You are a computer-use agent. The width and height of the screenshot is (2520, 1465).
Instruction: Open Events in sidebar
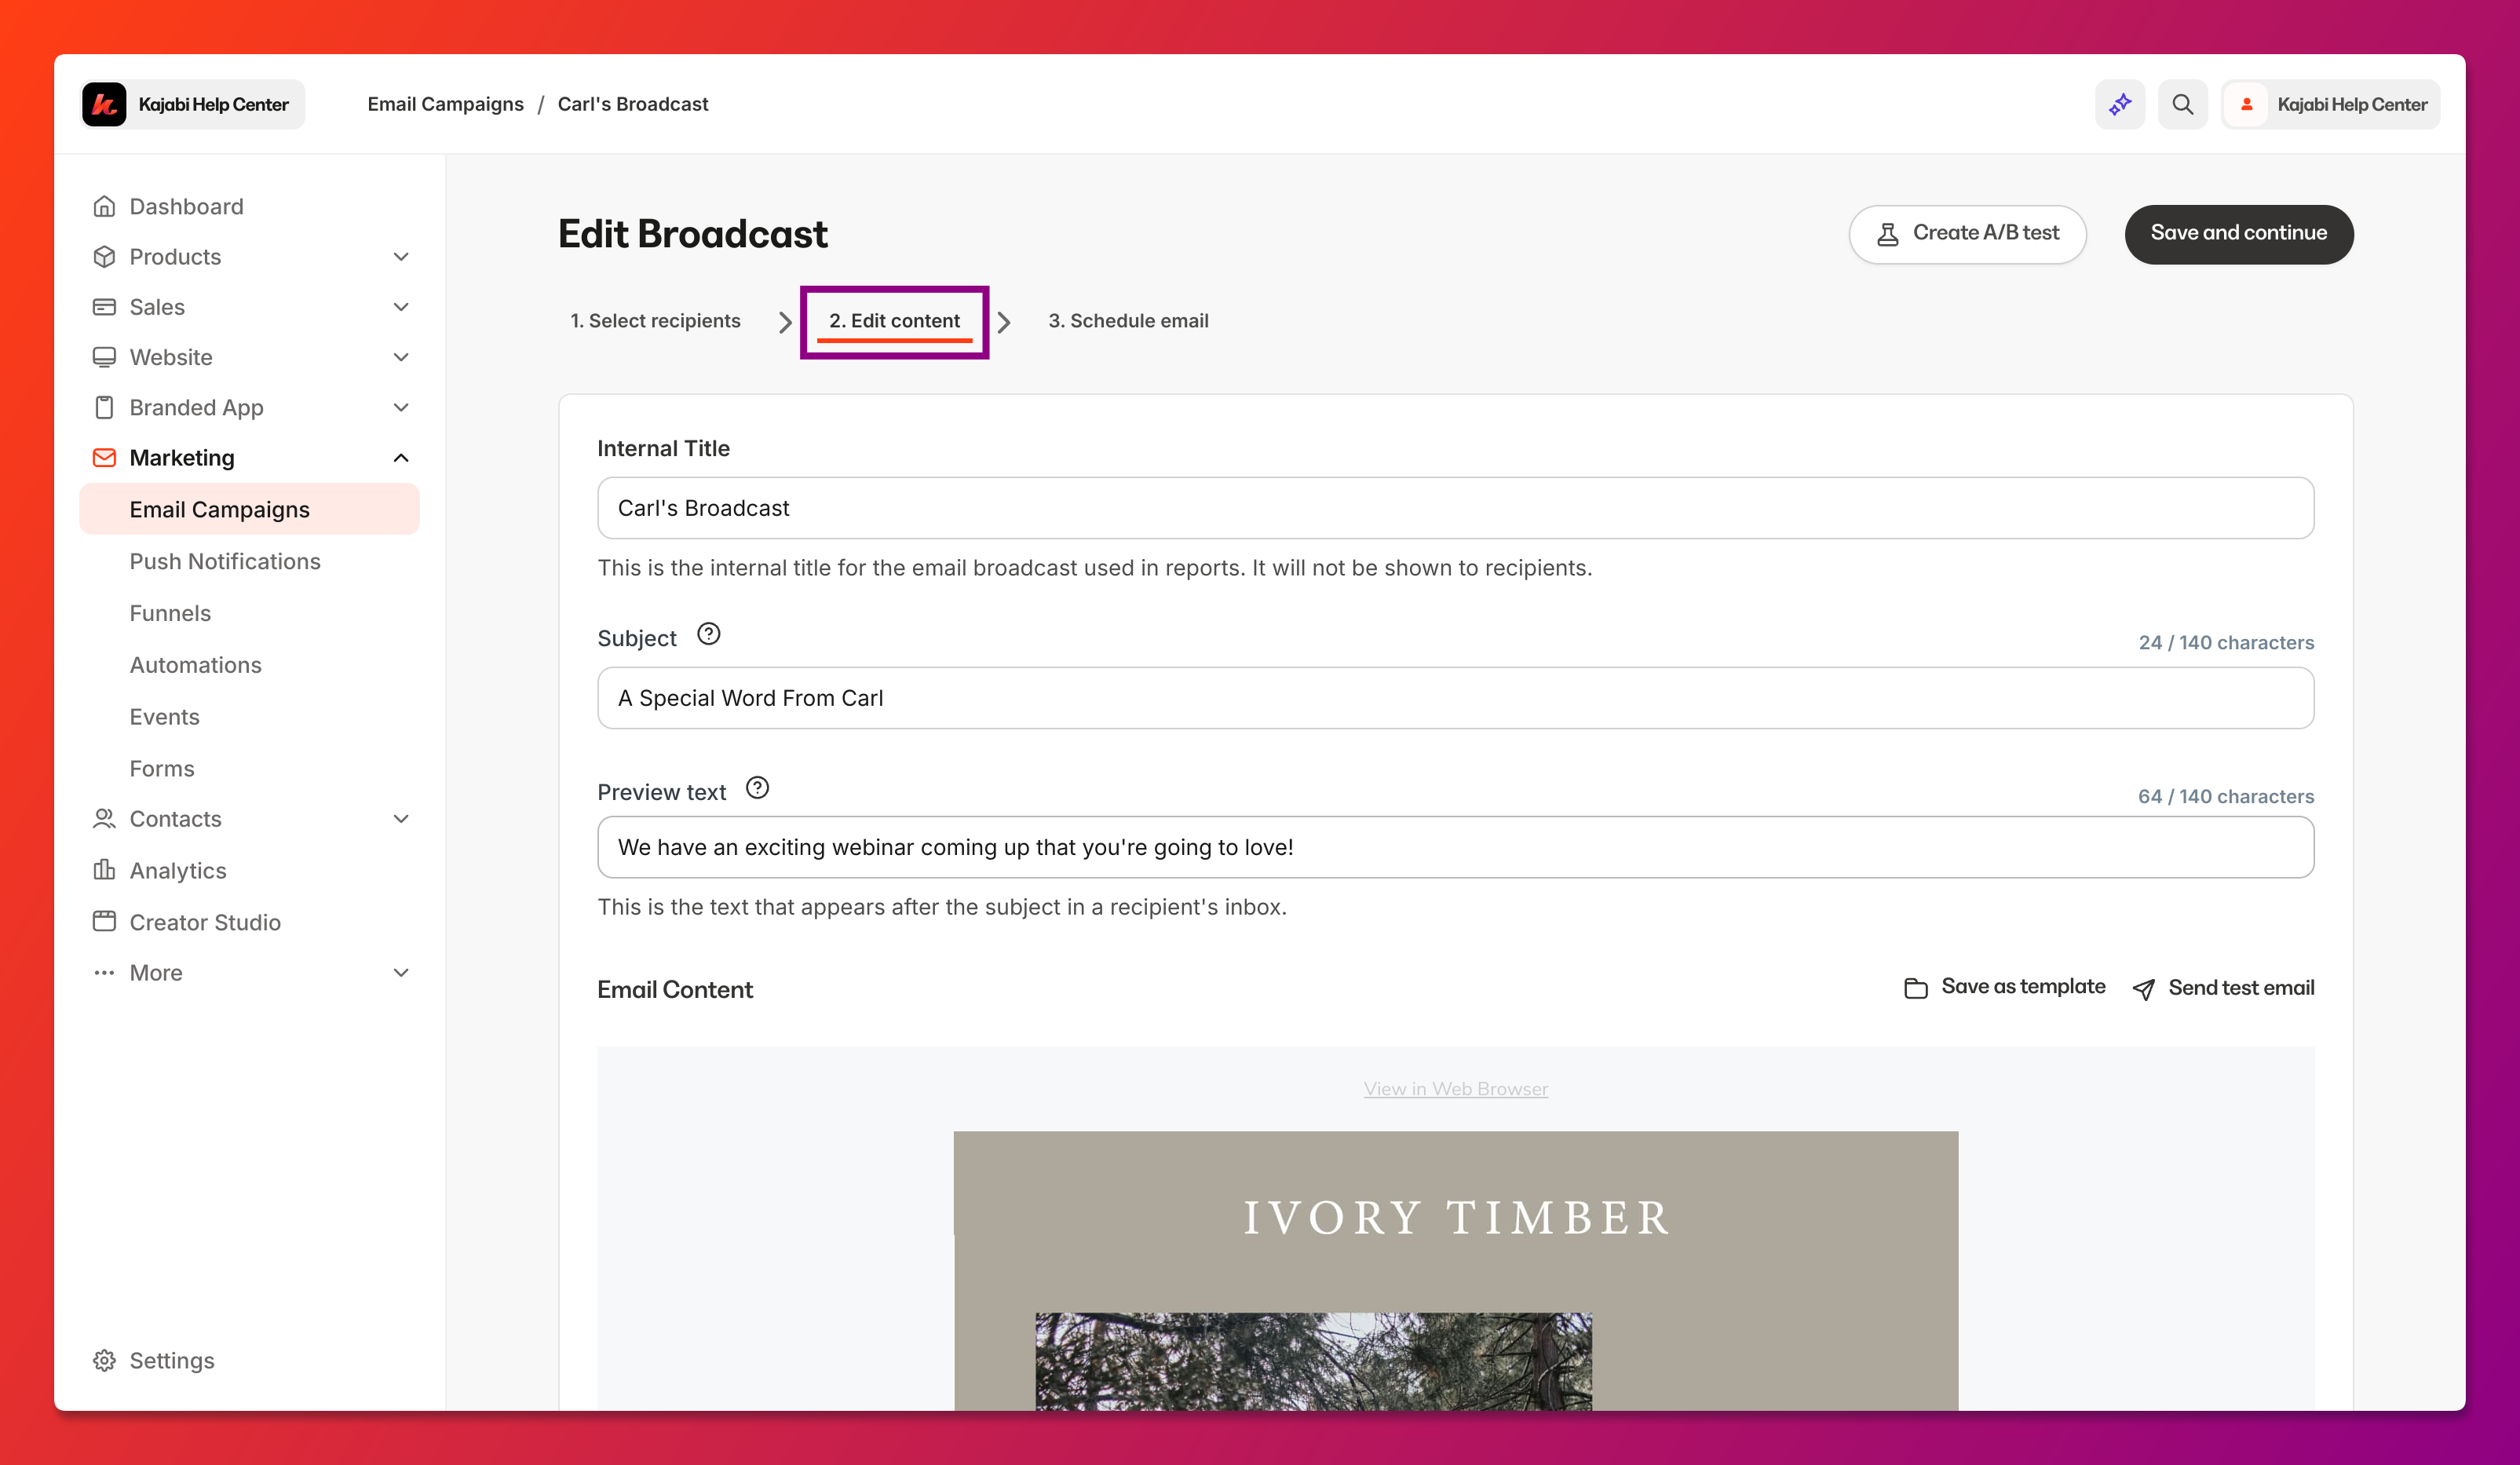(x=164, y=717)
